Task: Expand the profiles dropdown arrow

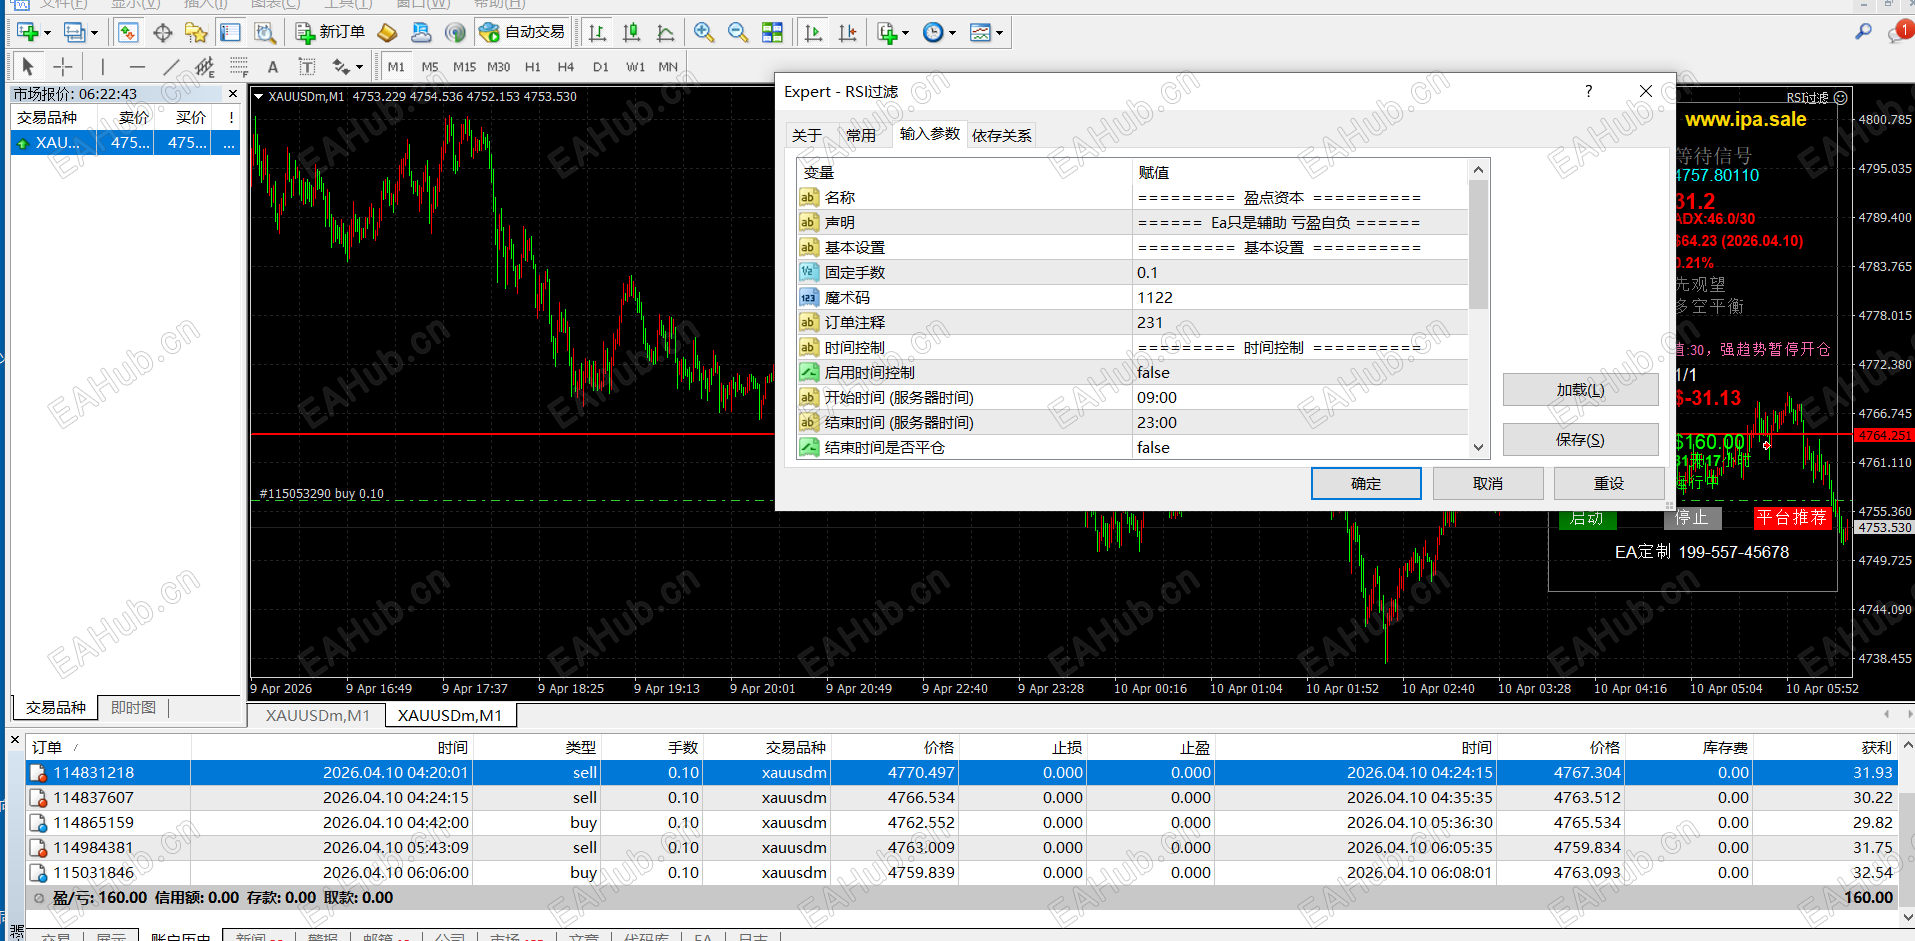Action: click(94, 33)
